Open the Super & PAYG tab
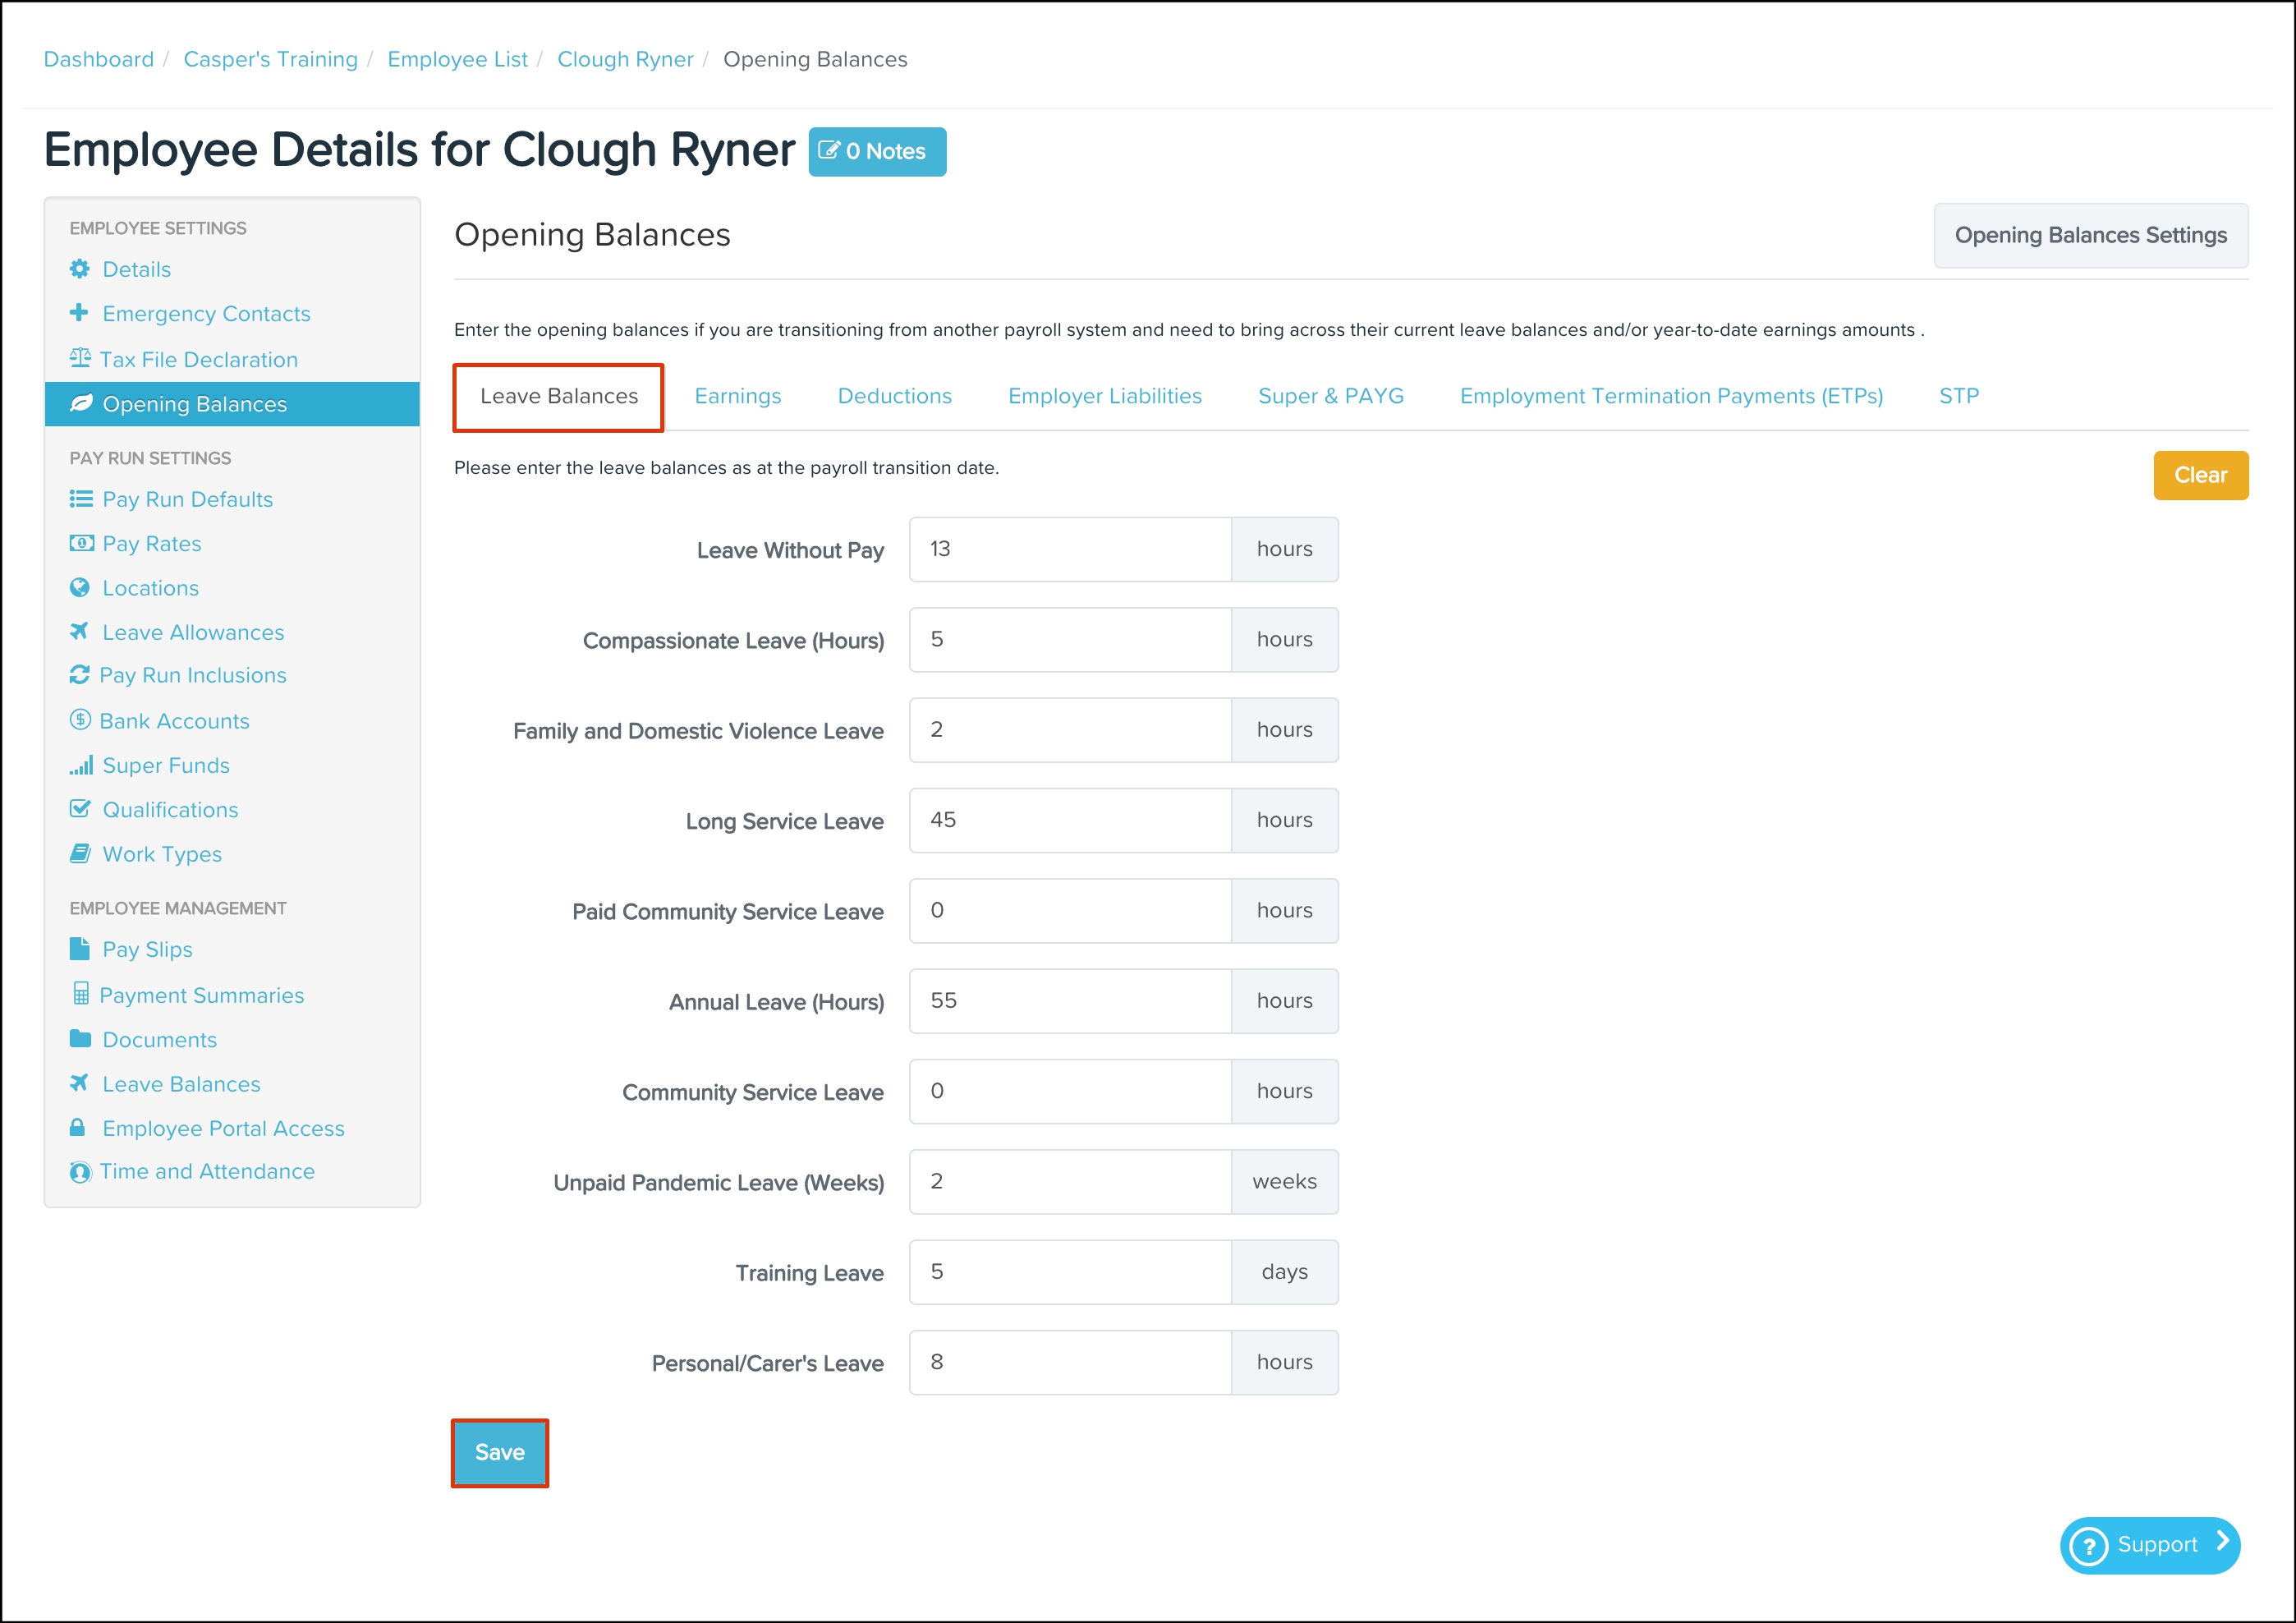The image size is (2296, 1623). tap(1330, 396)
